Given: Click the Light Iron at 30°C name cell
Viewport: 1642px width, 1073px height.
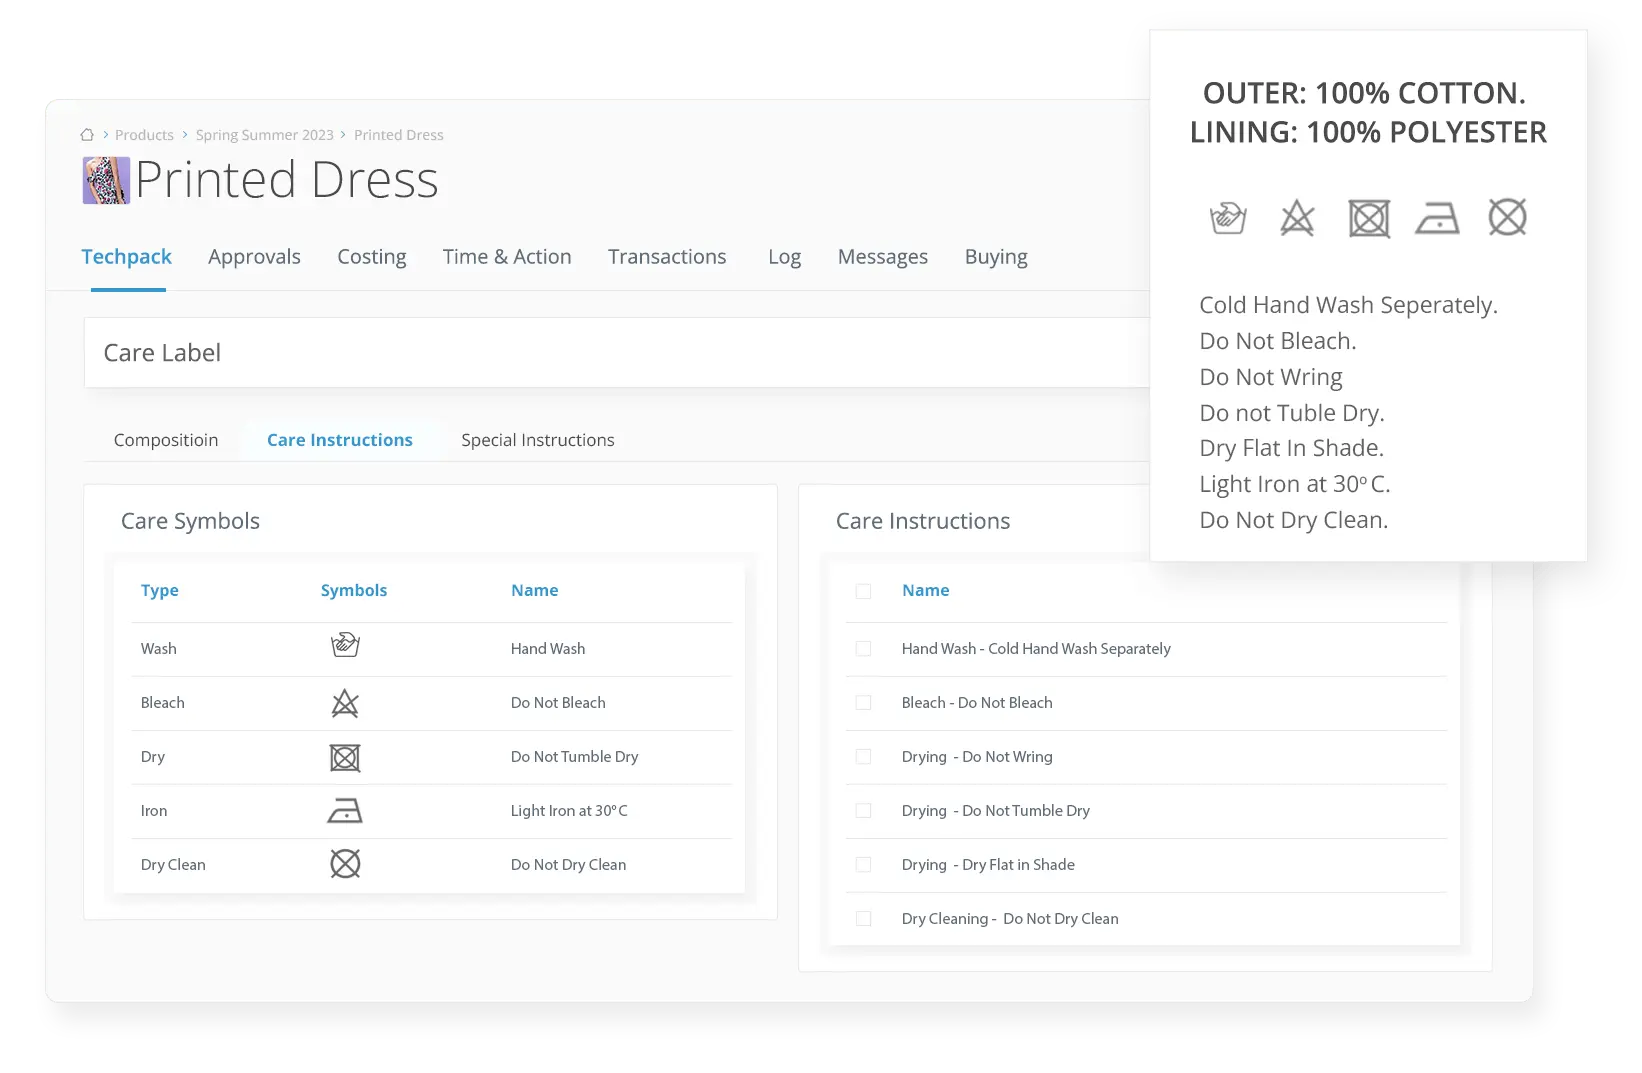Looking at the screenshot, I should coord(569,811).
